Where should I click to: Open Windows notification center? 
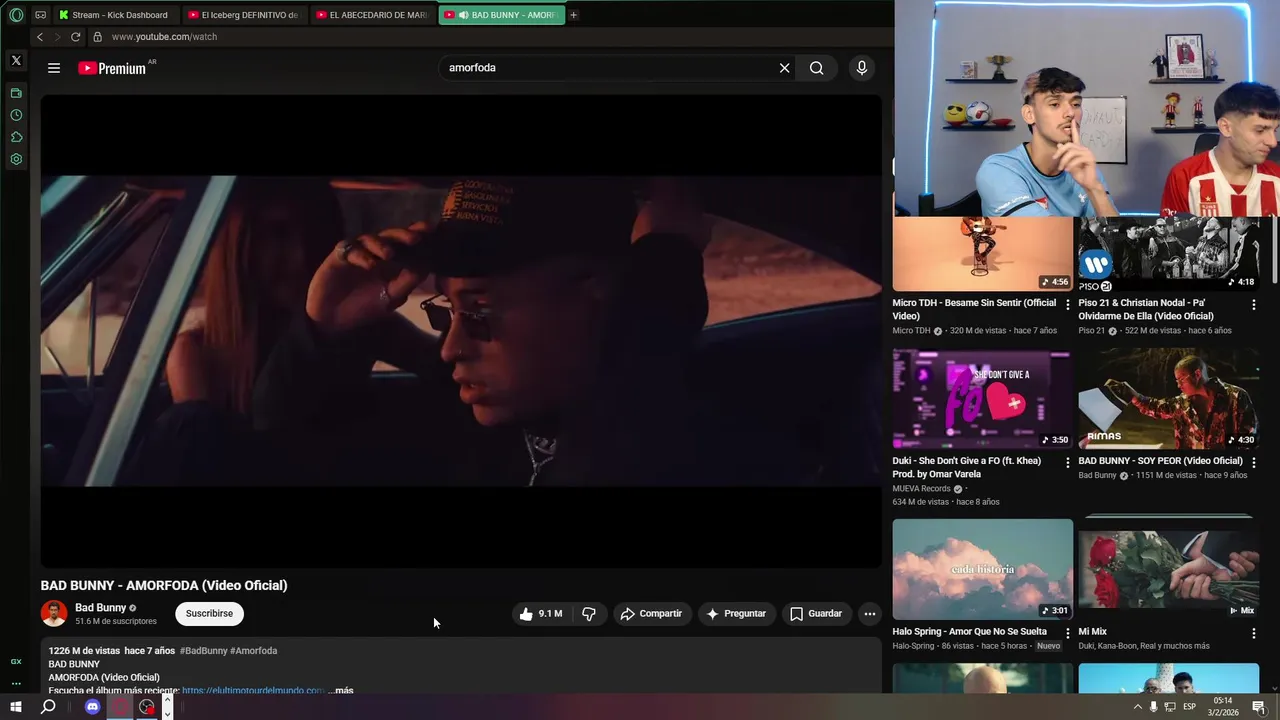click(x=1259, y=707)
